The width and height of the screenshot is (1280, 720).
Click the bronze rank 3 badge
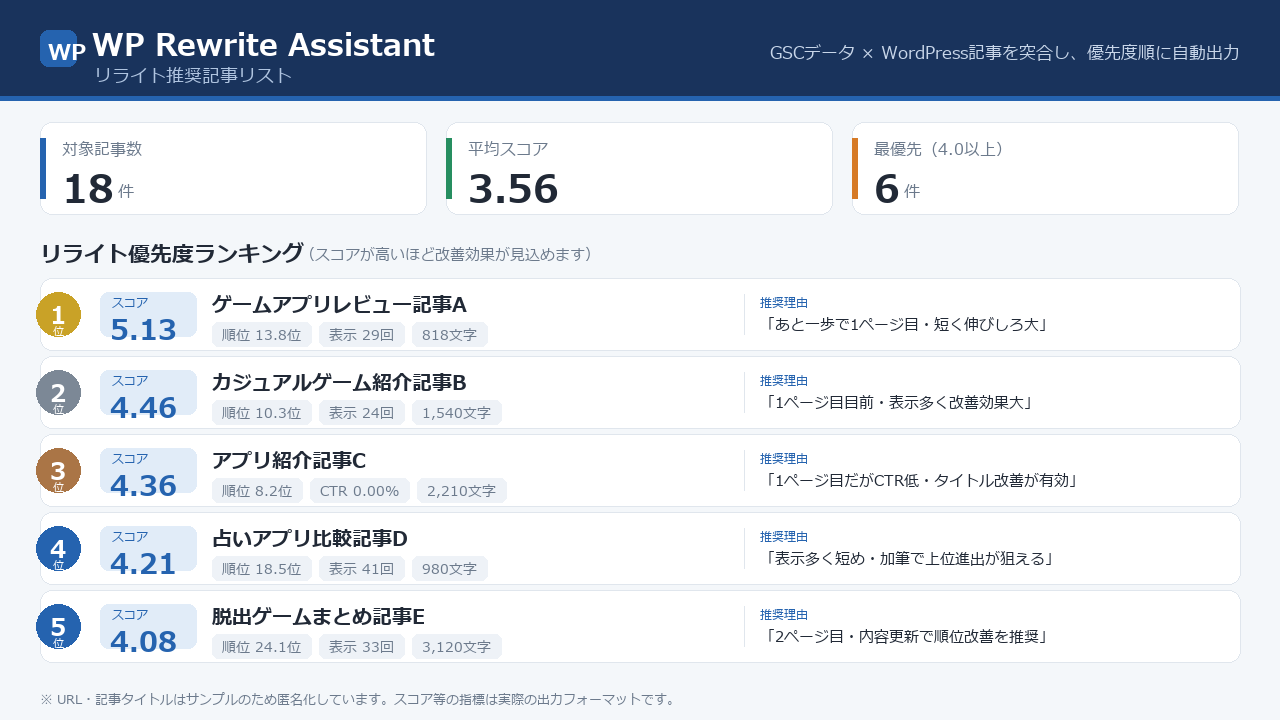tap(58, 470)
